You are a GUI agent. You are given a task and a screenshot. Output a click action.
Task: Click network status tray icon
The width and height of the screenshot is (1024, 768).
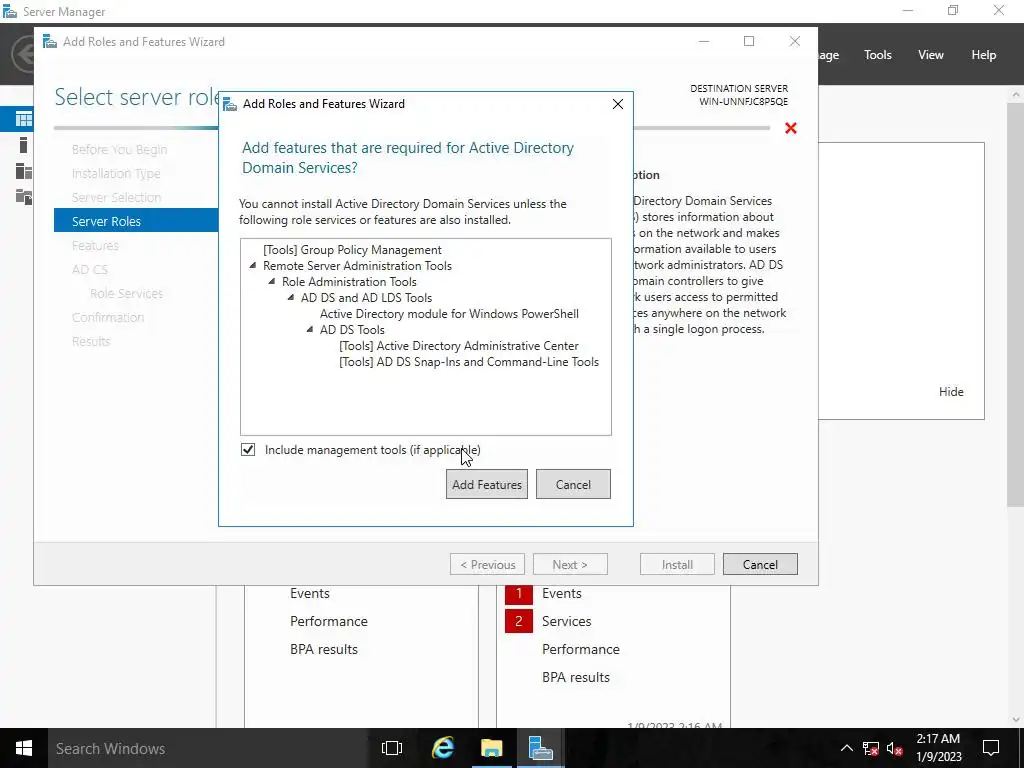(x=871, y=748)
